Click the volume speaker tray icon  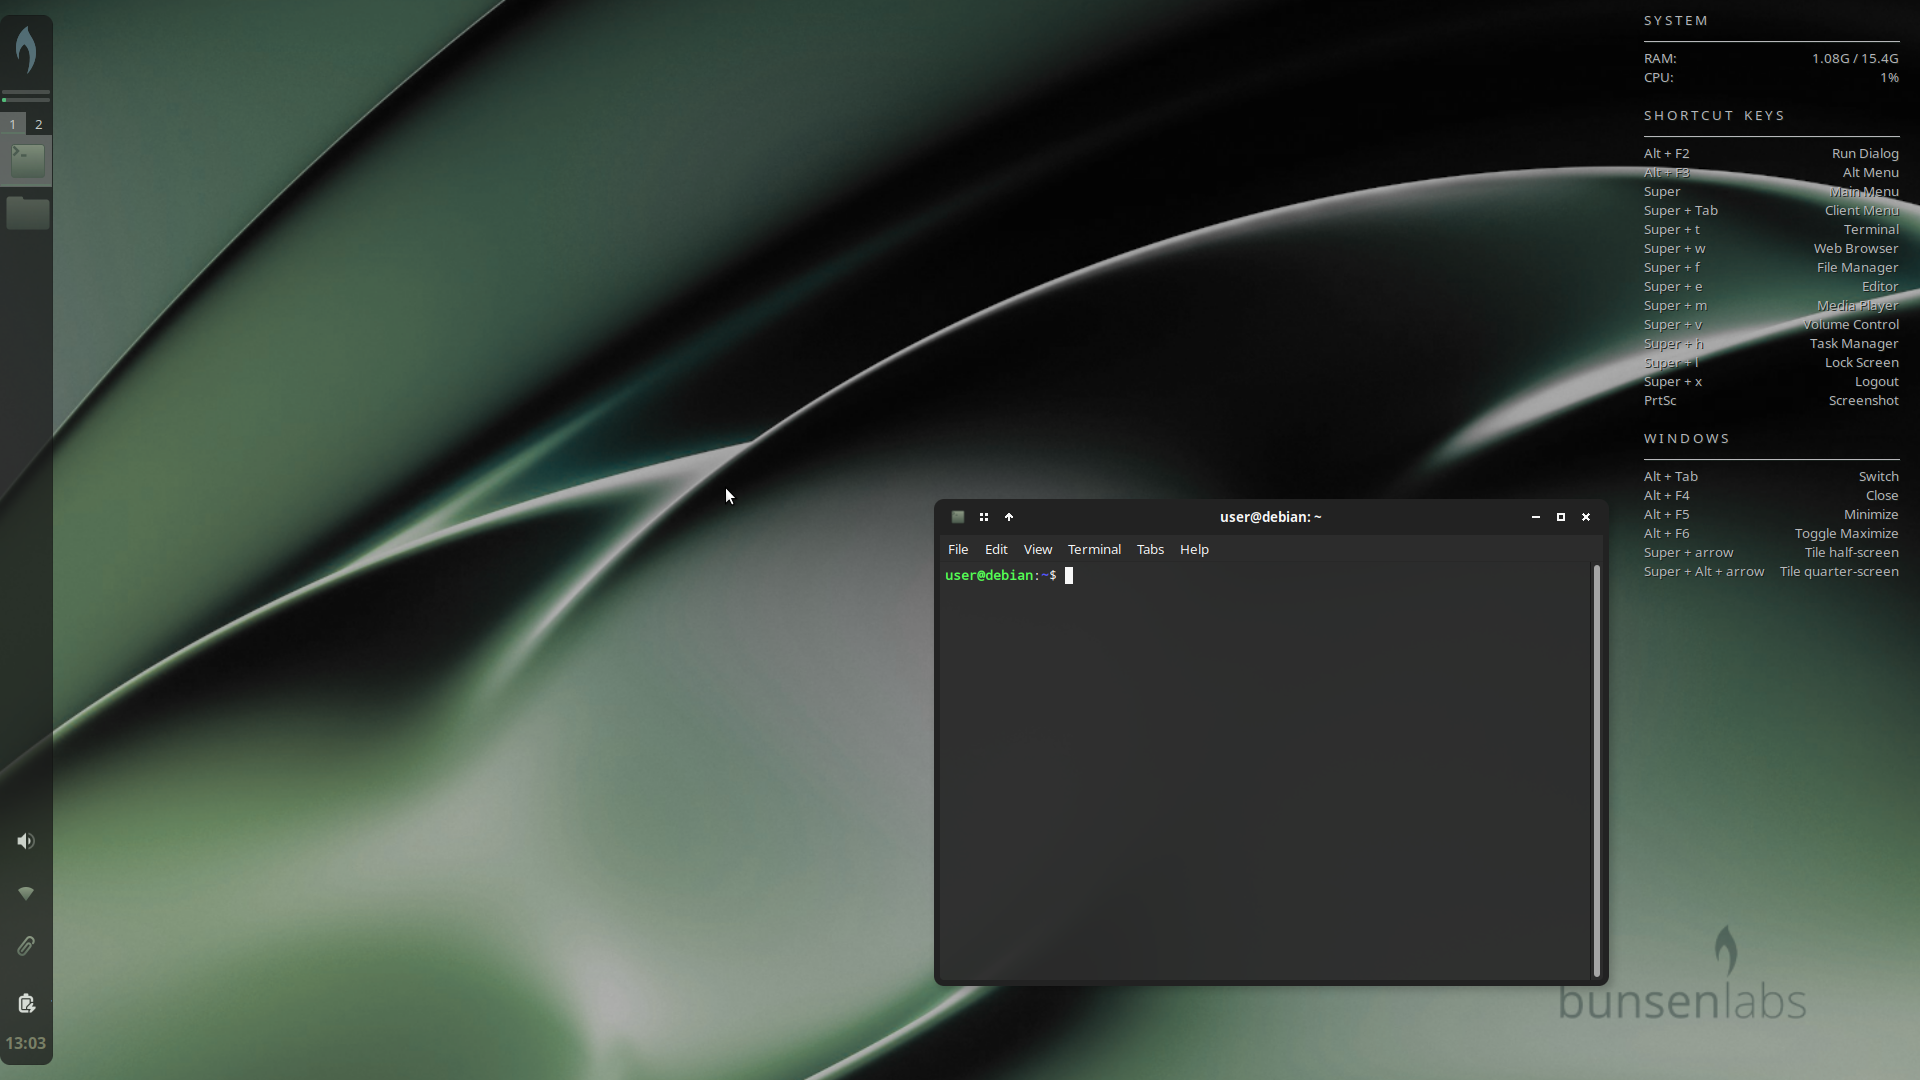[26, 841]
